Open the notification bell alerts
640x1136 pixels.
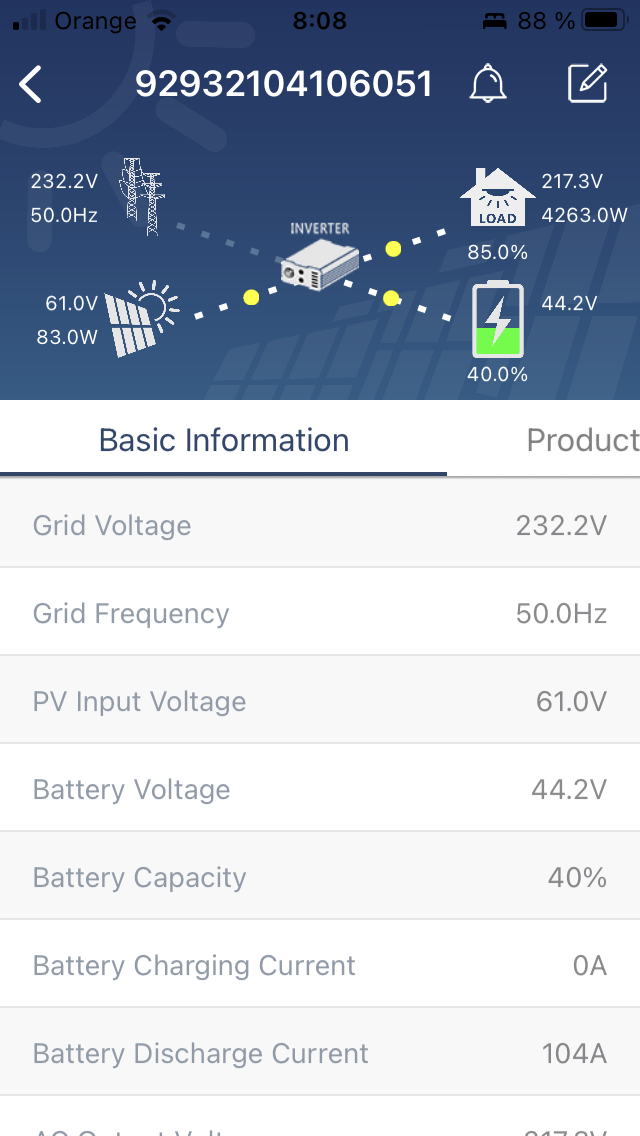click(x=488, y=85)
